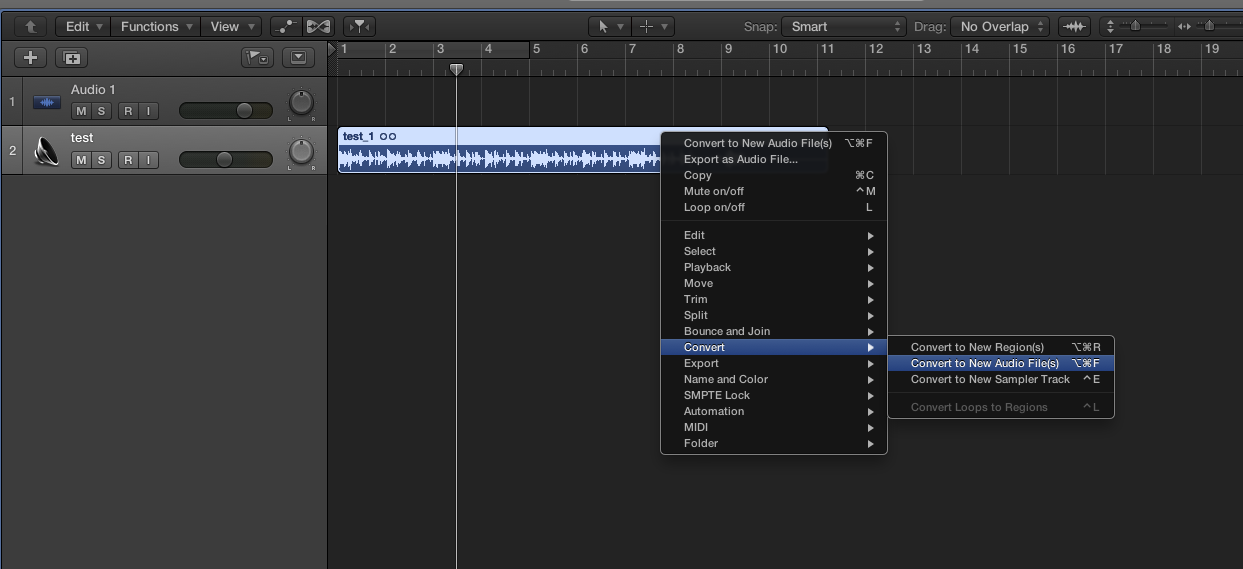
Task: Open the Drag No Overlap pop-up menu
Action: (x=999, y=27)
